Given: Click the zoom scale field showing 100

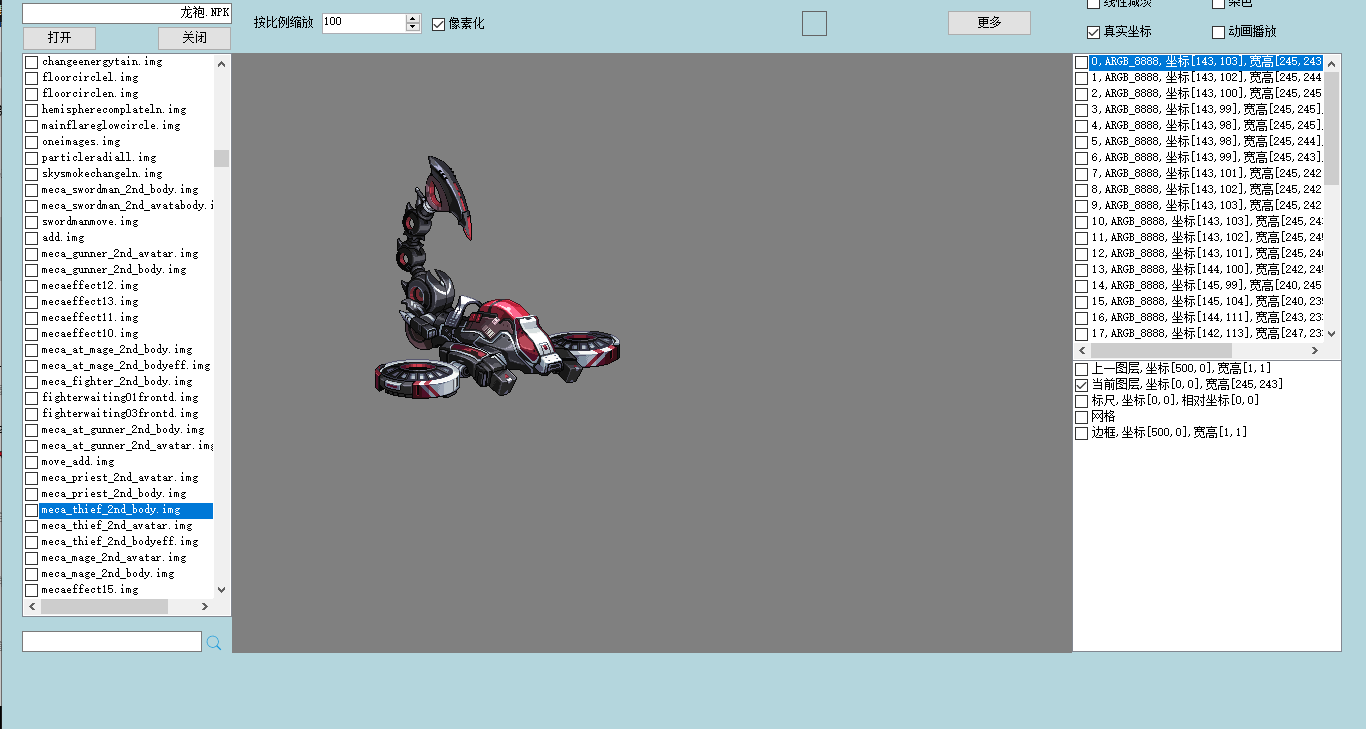Looking at the screenshot, I should point(364,22).
